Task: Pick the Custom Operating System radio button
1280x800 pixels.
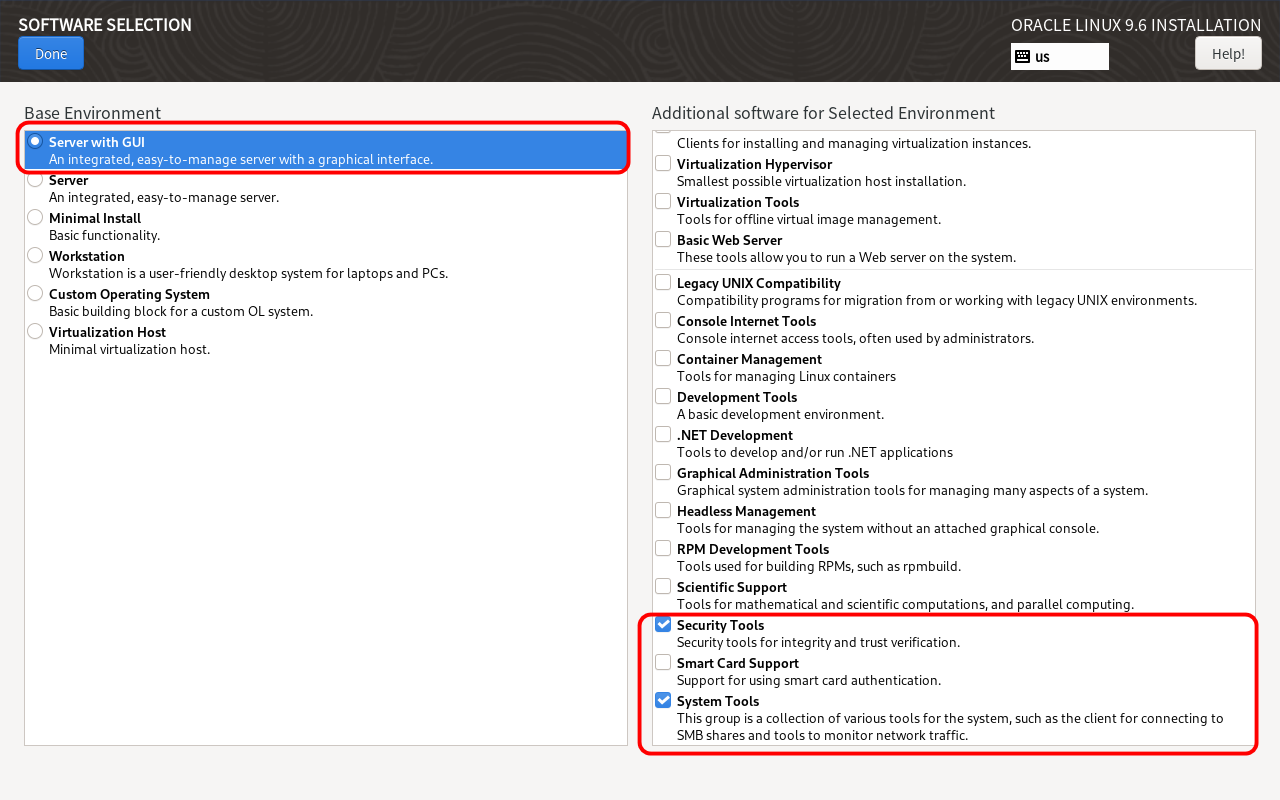Action: pyautogui.click(x=35, y=294)
